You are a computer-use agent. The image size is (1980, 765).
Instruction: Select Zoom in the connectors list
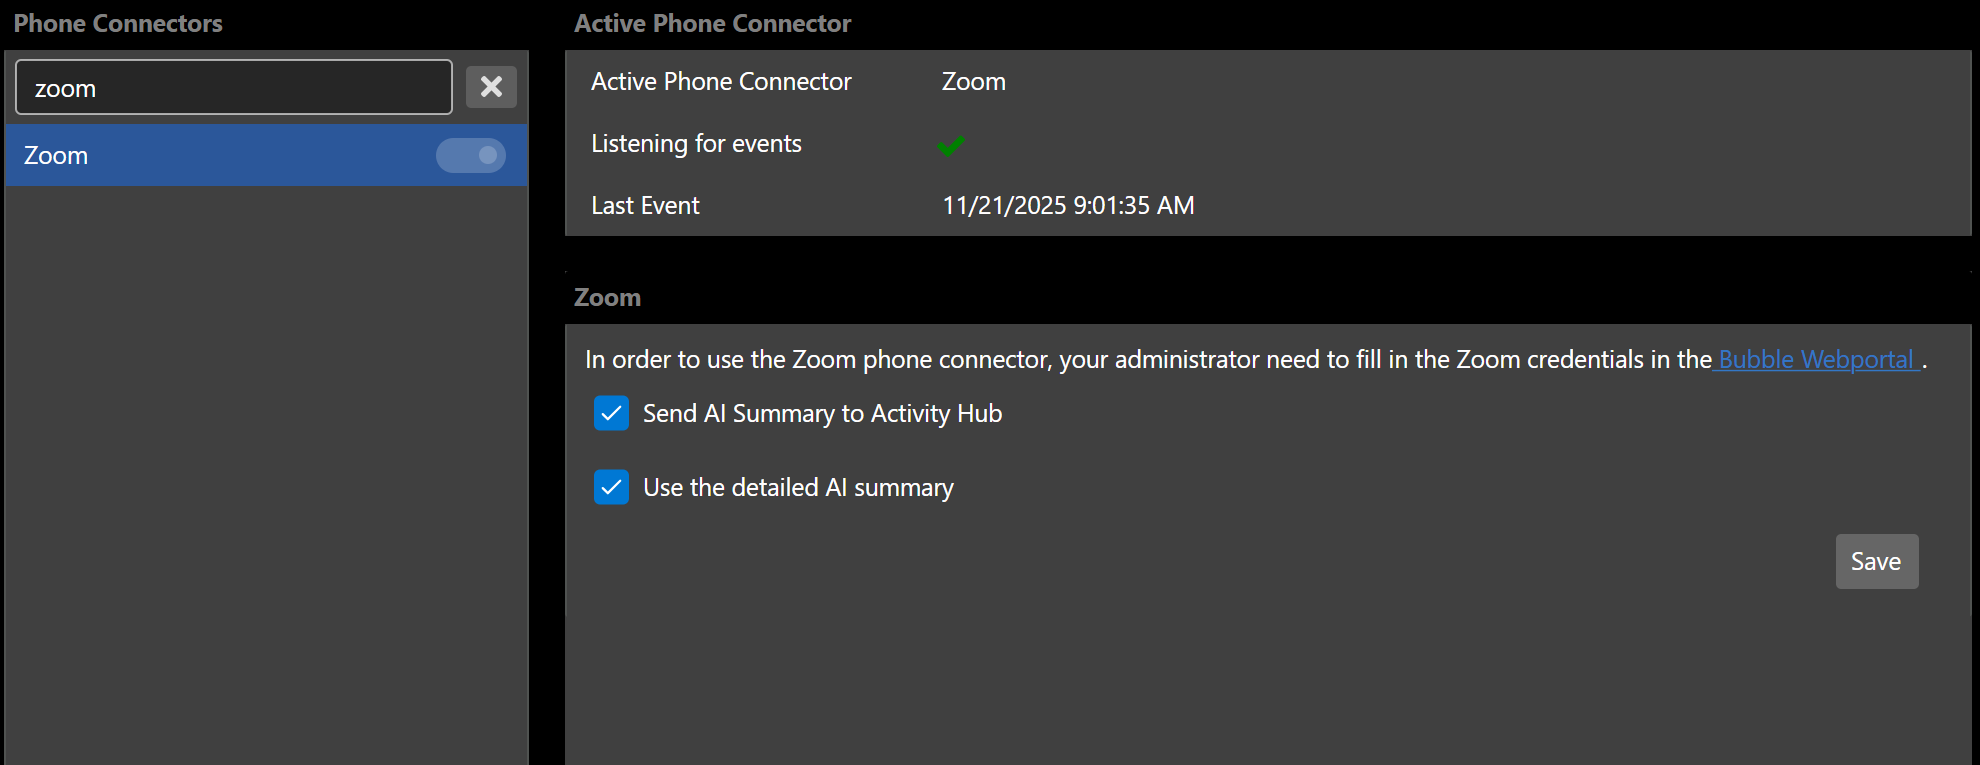point(56,156)
